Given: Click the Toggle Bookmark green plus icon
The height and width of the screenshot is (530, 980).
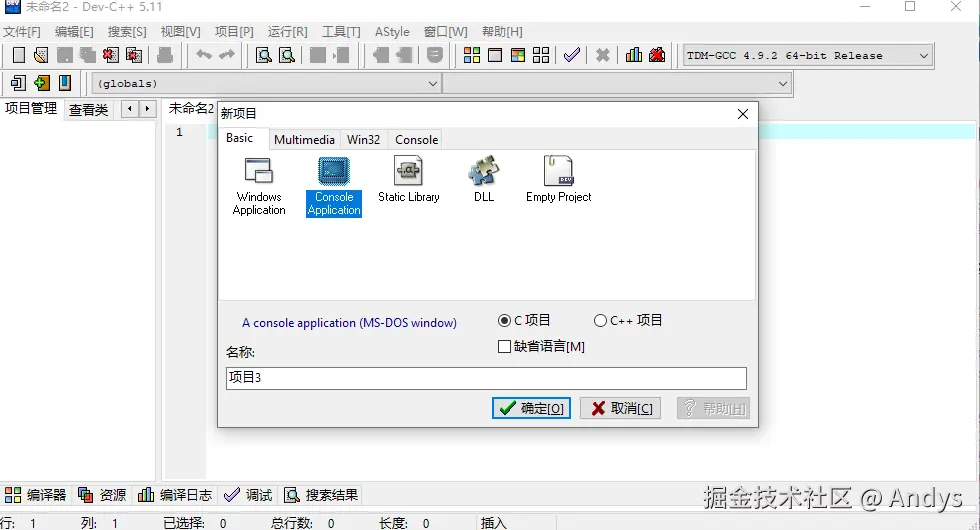Looking at the screenshot, I should point(42,82).
